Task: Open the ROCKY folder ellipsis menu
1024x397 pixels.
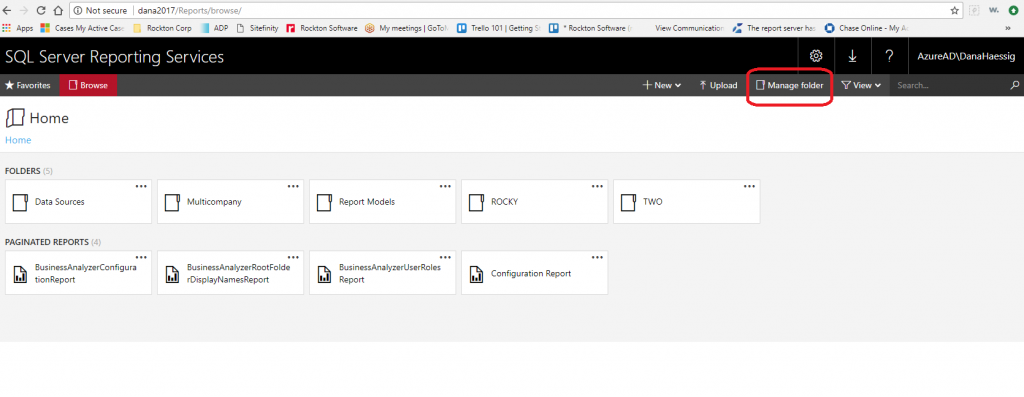Action: coord(598,186)
